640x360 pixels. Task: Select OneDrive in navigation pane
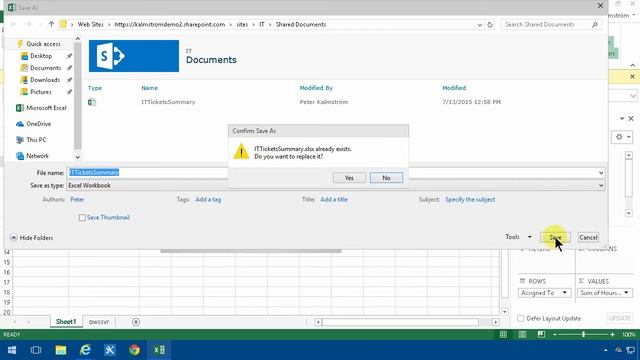38,124
